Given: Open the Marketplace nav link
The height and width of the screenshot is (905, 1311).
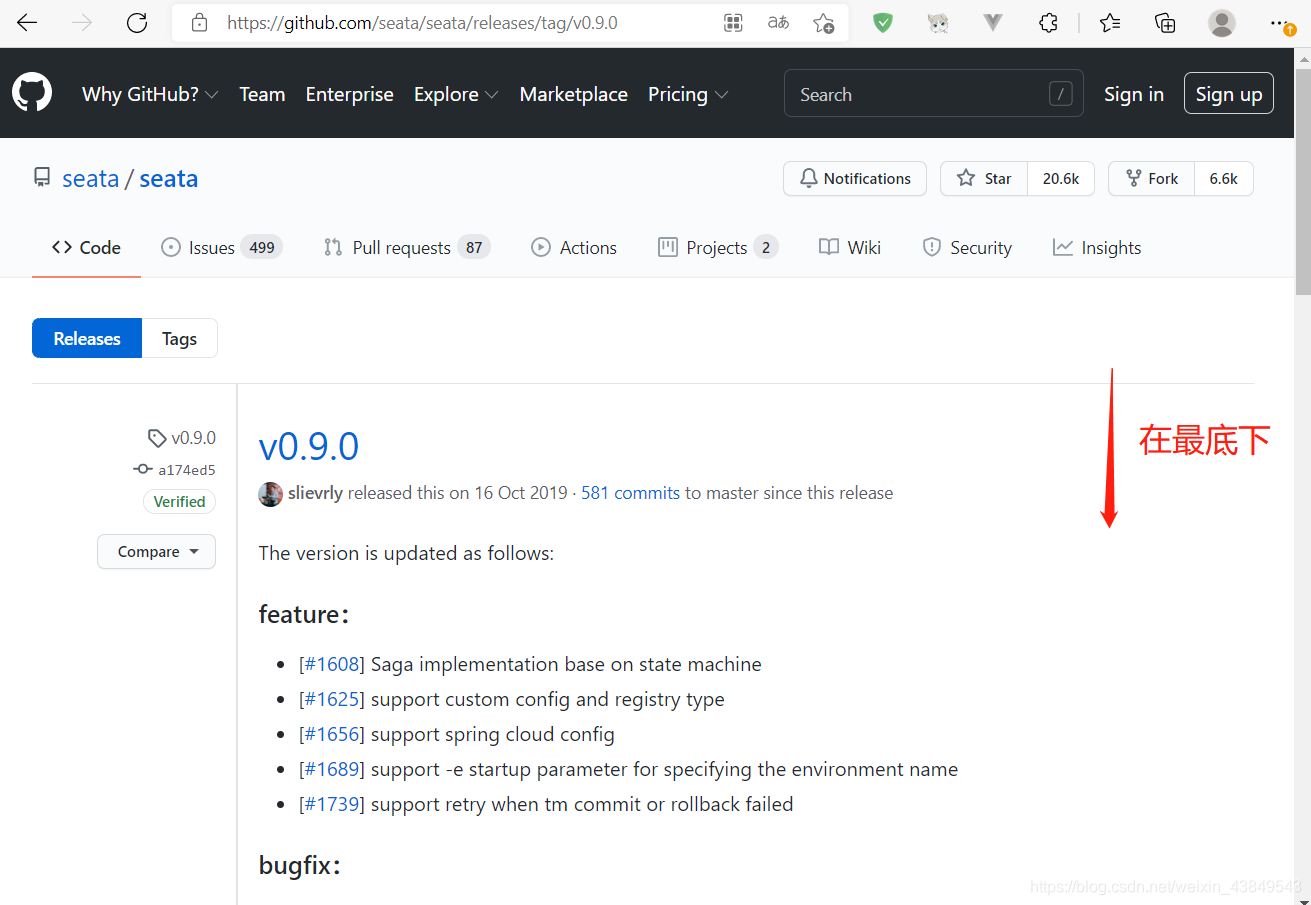Looking at the screenshot, I should coord(573,94).
